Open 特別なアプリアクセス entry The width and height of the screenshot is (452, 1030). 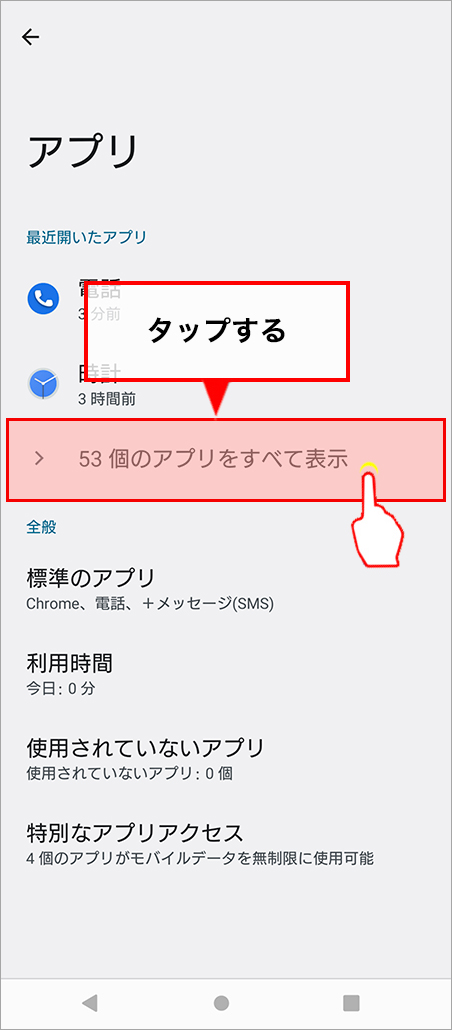click(x=226, y=843)
